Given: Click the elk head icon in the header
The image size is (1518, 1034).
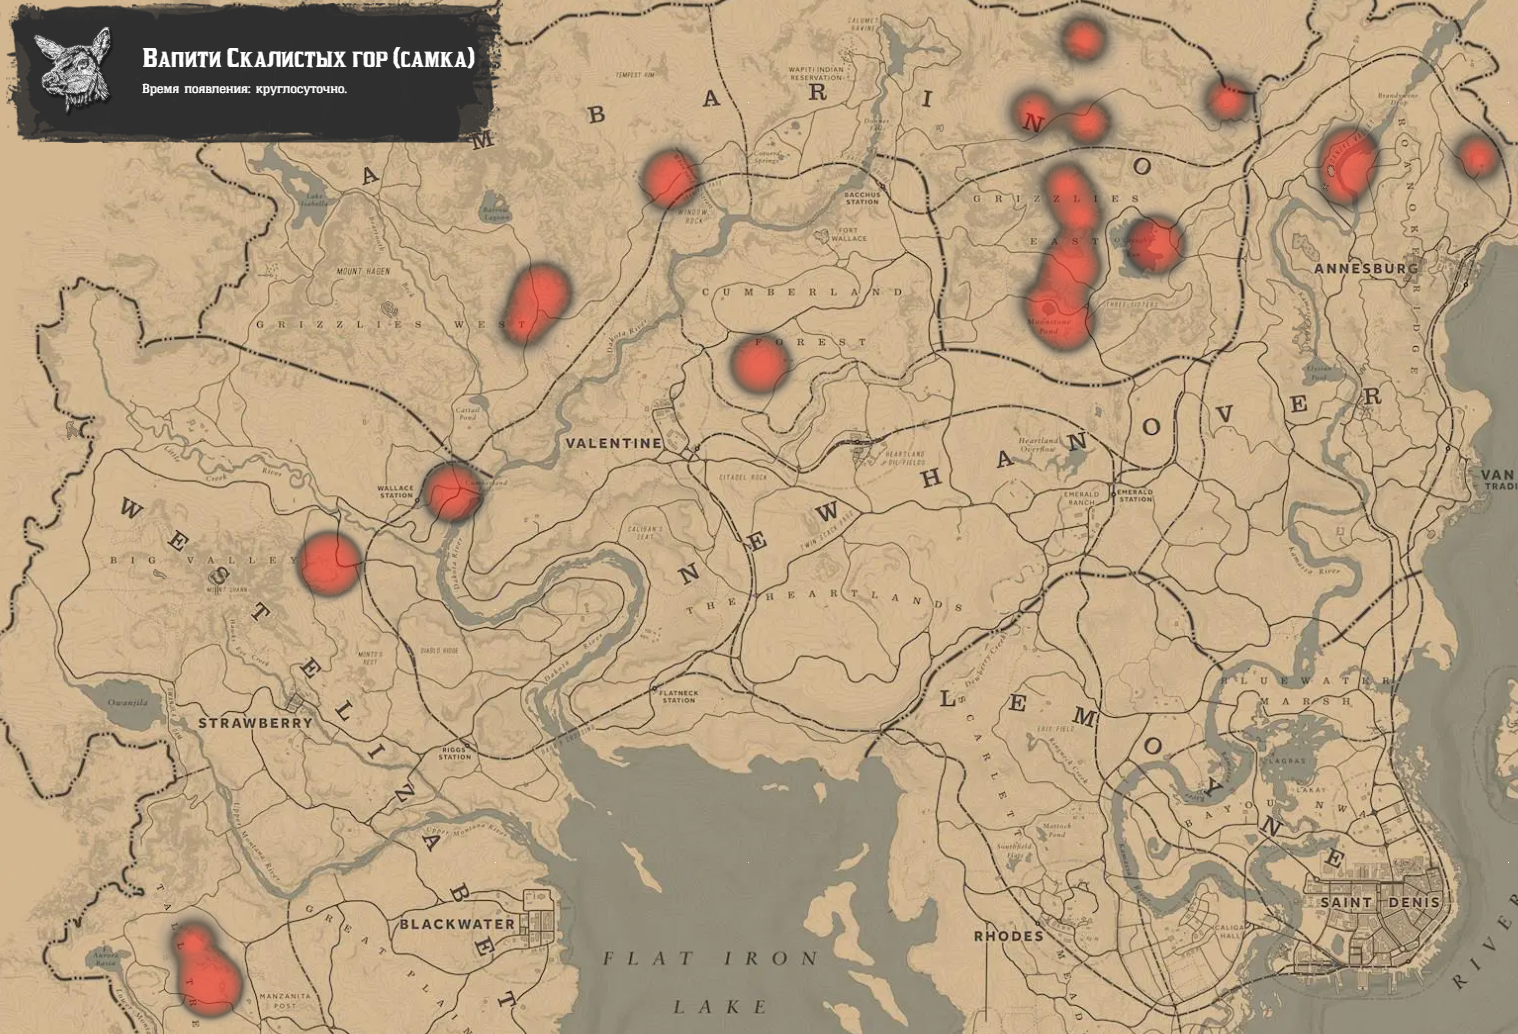Looking at the screenshot, I should click(71, 70).
